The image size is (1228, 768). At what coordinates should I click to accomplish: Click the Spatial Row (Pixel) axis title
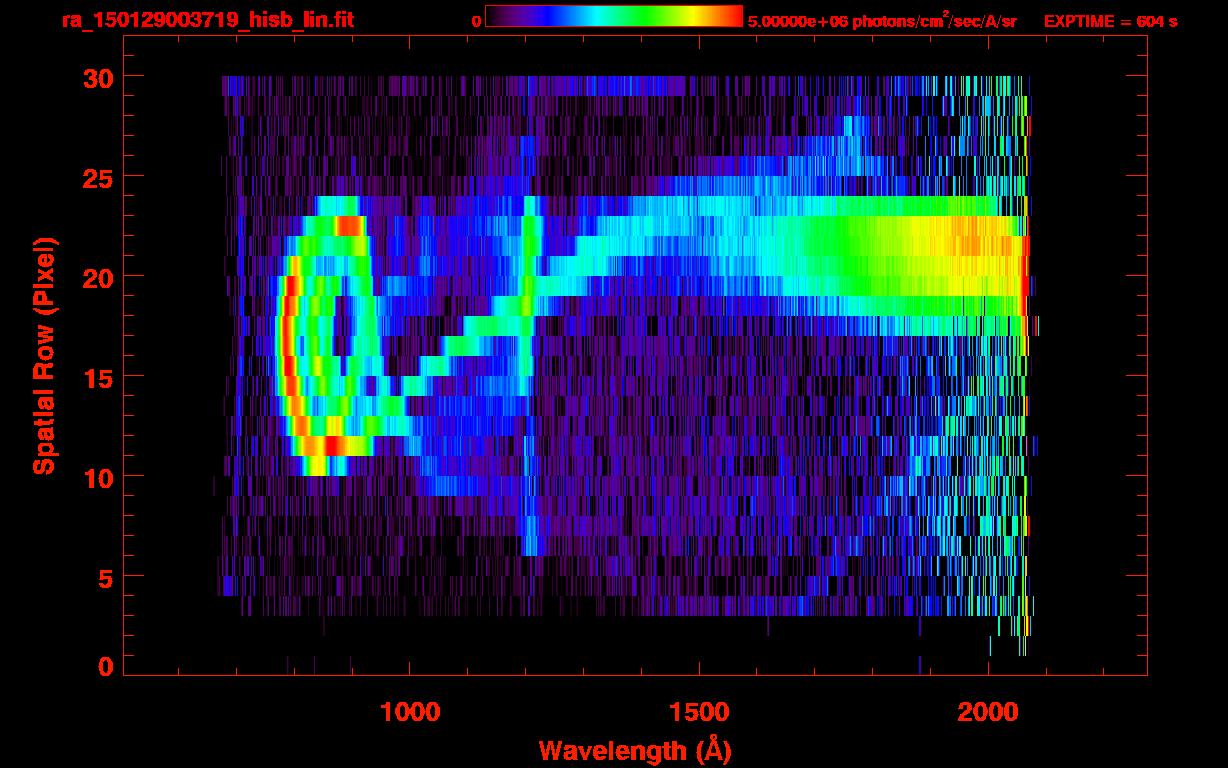tap(44, 355)
